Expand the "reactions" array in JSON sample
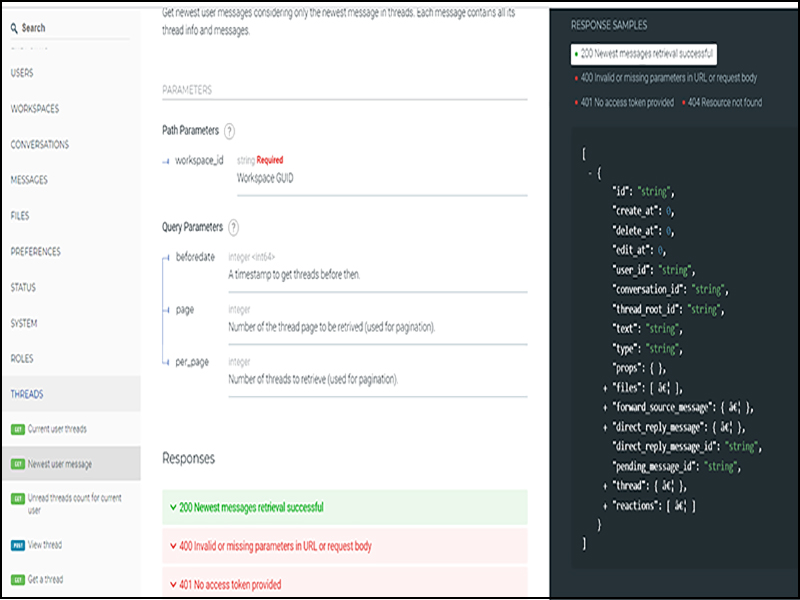The image size is (800, 600). (x=605, y=506)
